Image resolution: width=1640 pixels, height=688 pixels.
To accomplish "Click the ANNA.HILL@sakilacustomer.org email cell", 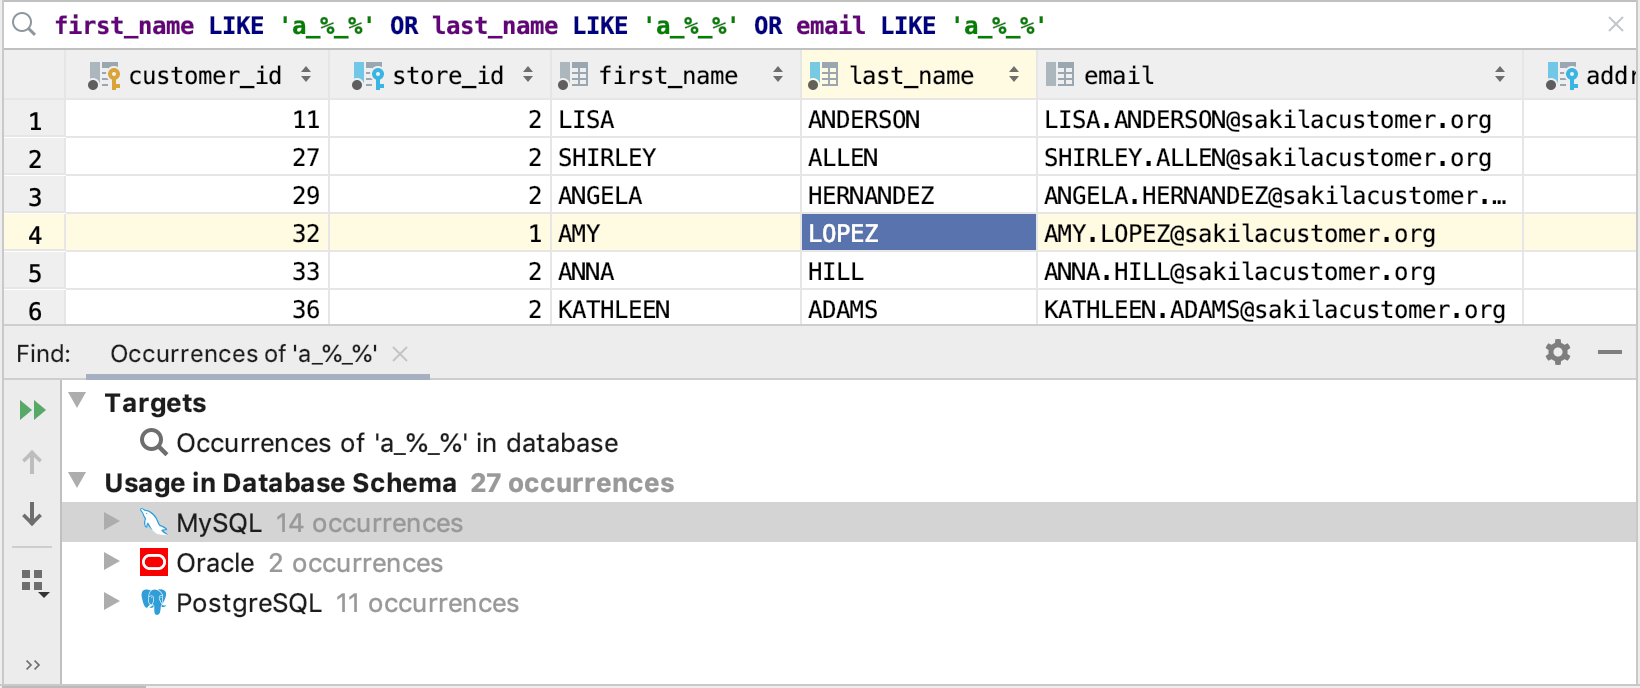I will pyautogui.click(x=1280, y=271).
